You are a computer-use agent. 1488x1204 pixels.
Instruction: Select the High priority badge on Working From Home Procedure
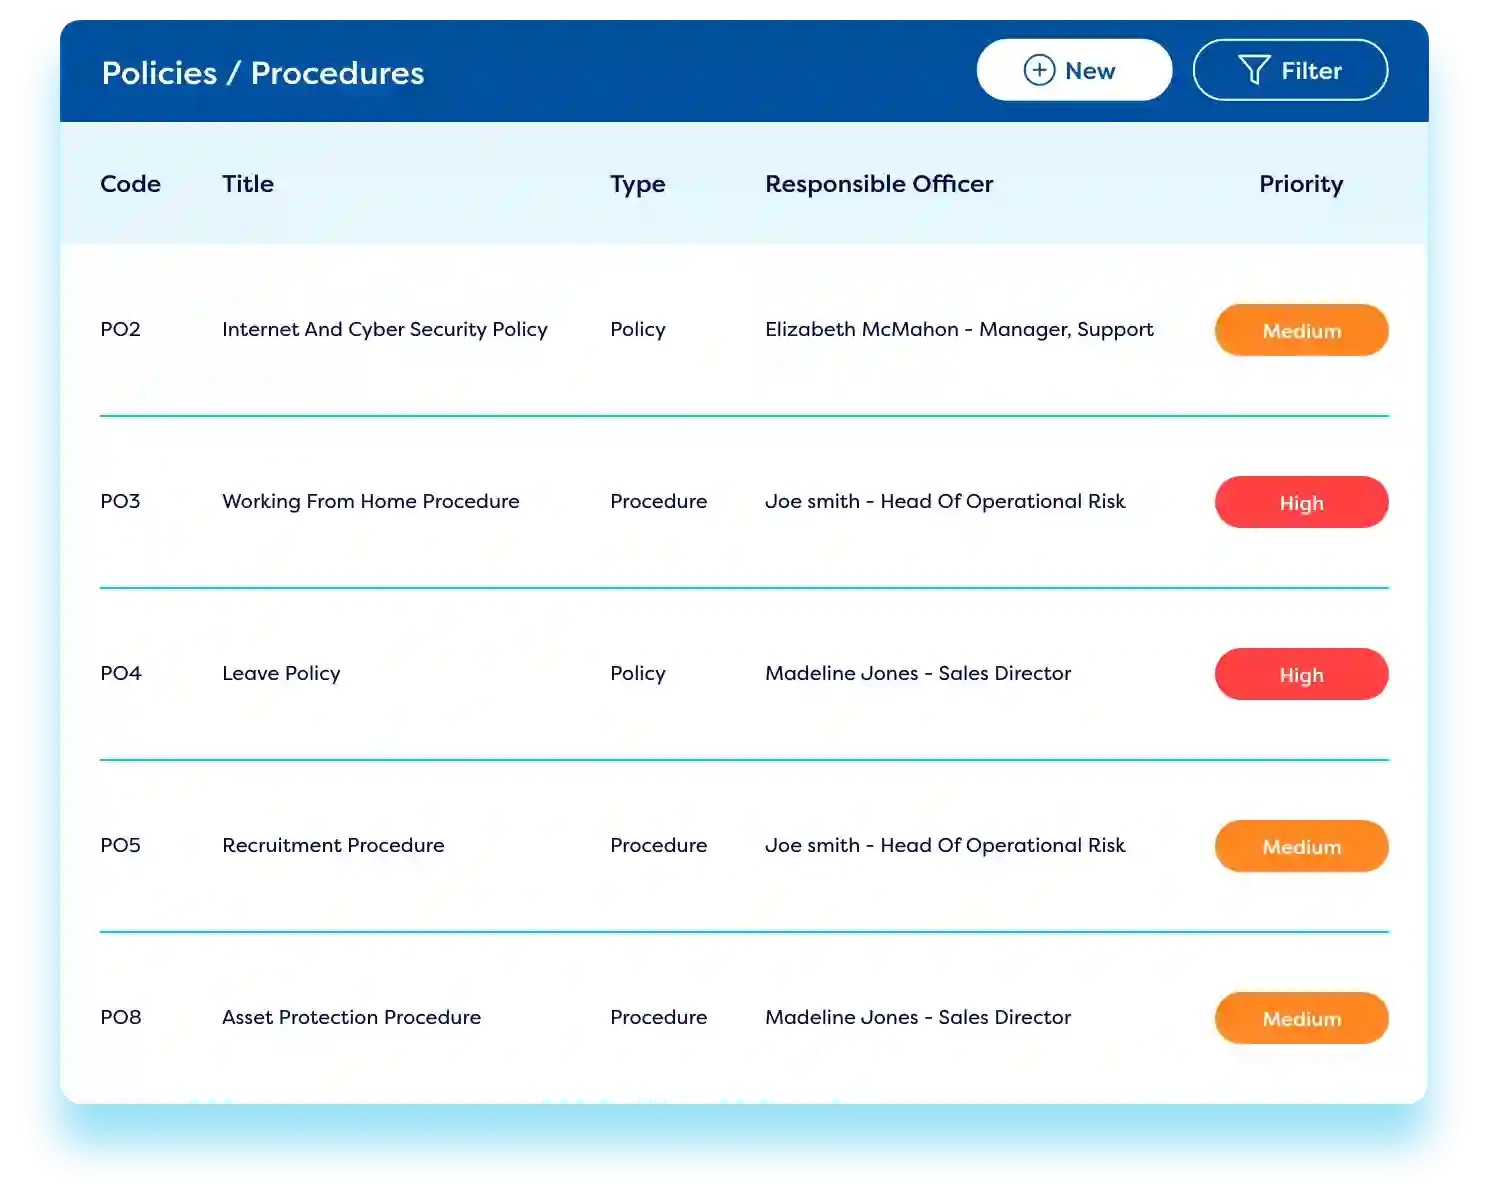(1301, 502)
